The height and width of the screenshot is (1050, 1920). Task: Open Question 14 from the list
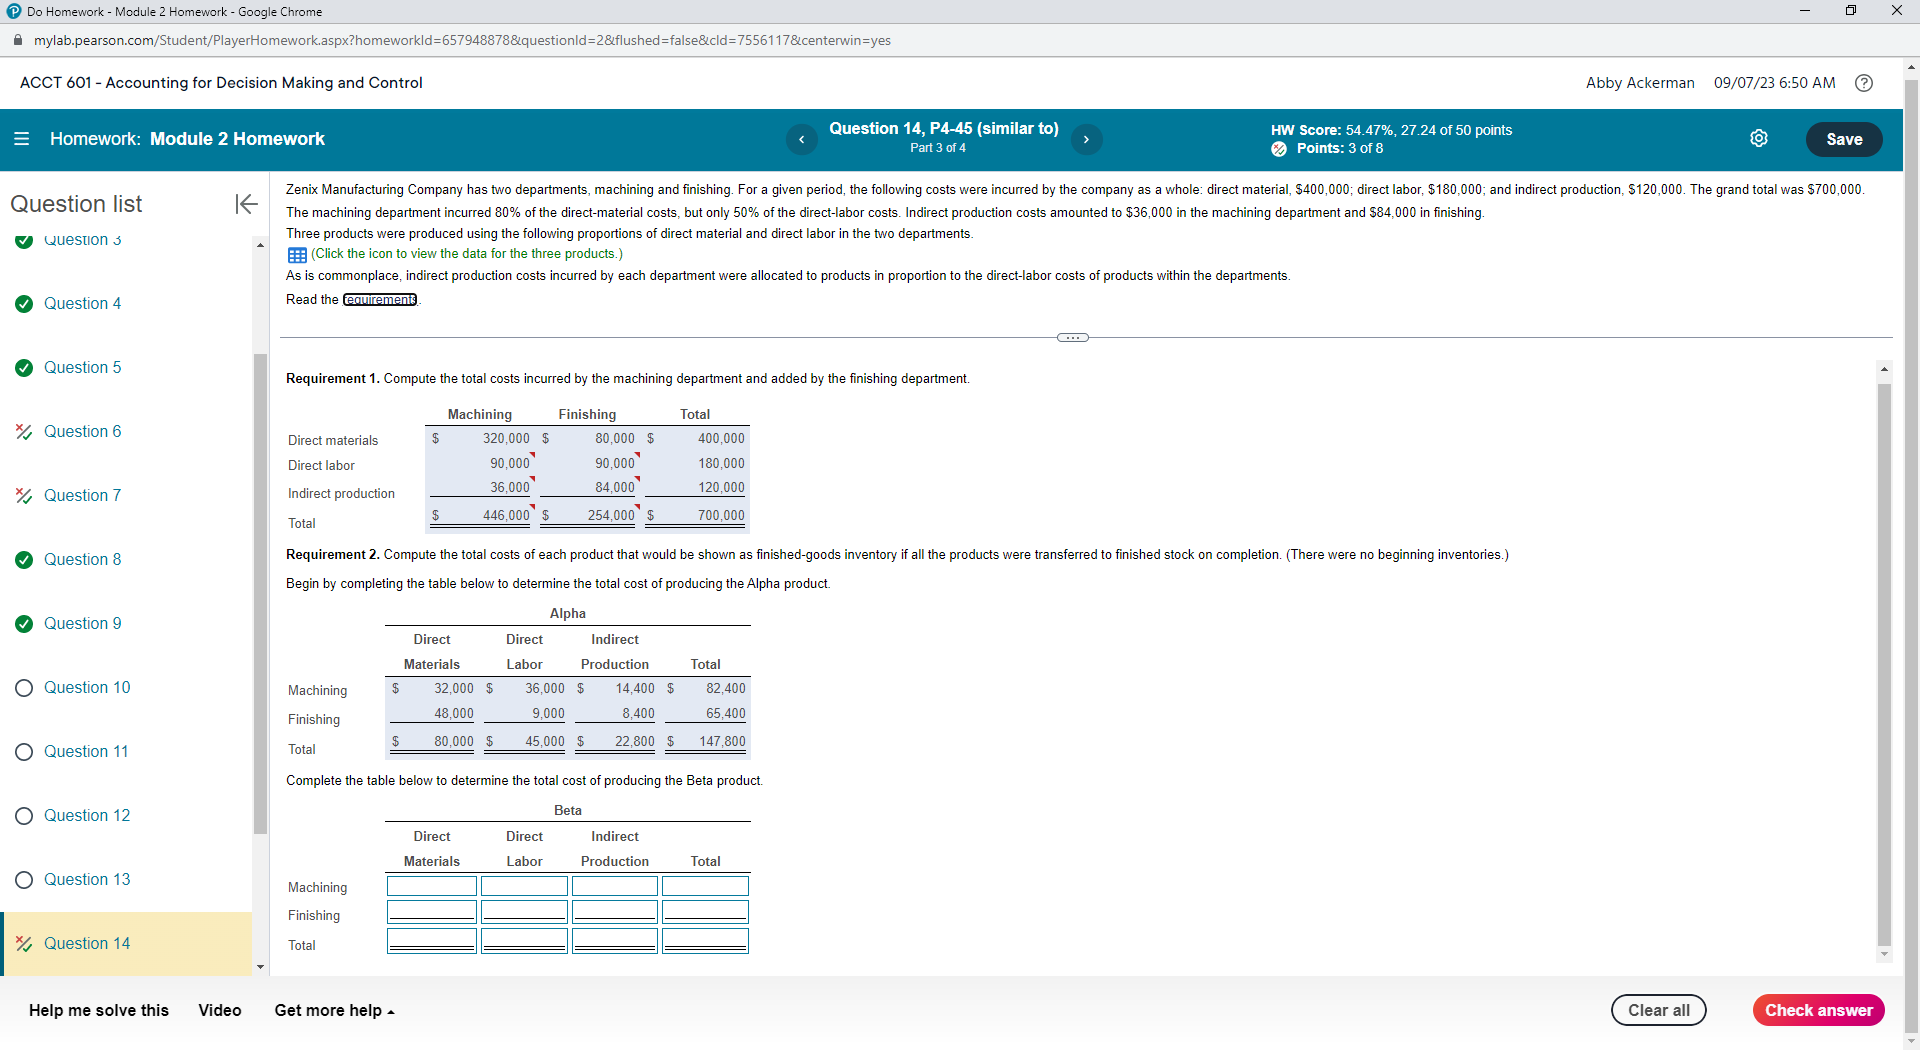(x=87, y=944)
